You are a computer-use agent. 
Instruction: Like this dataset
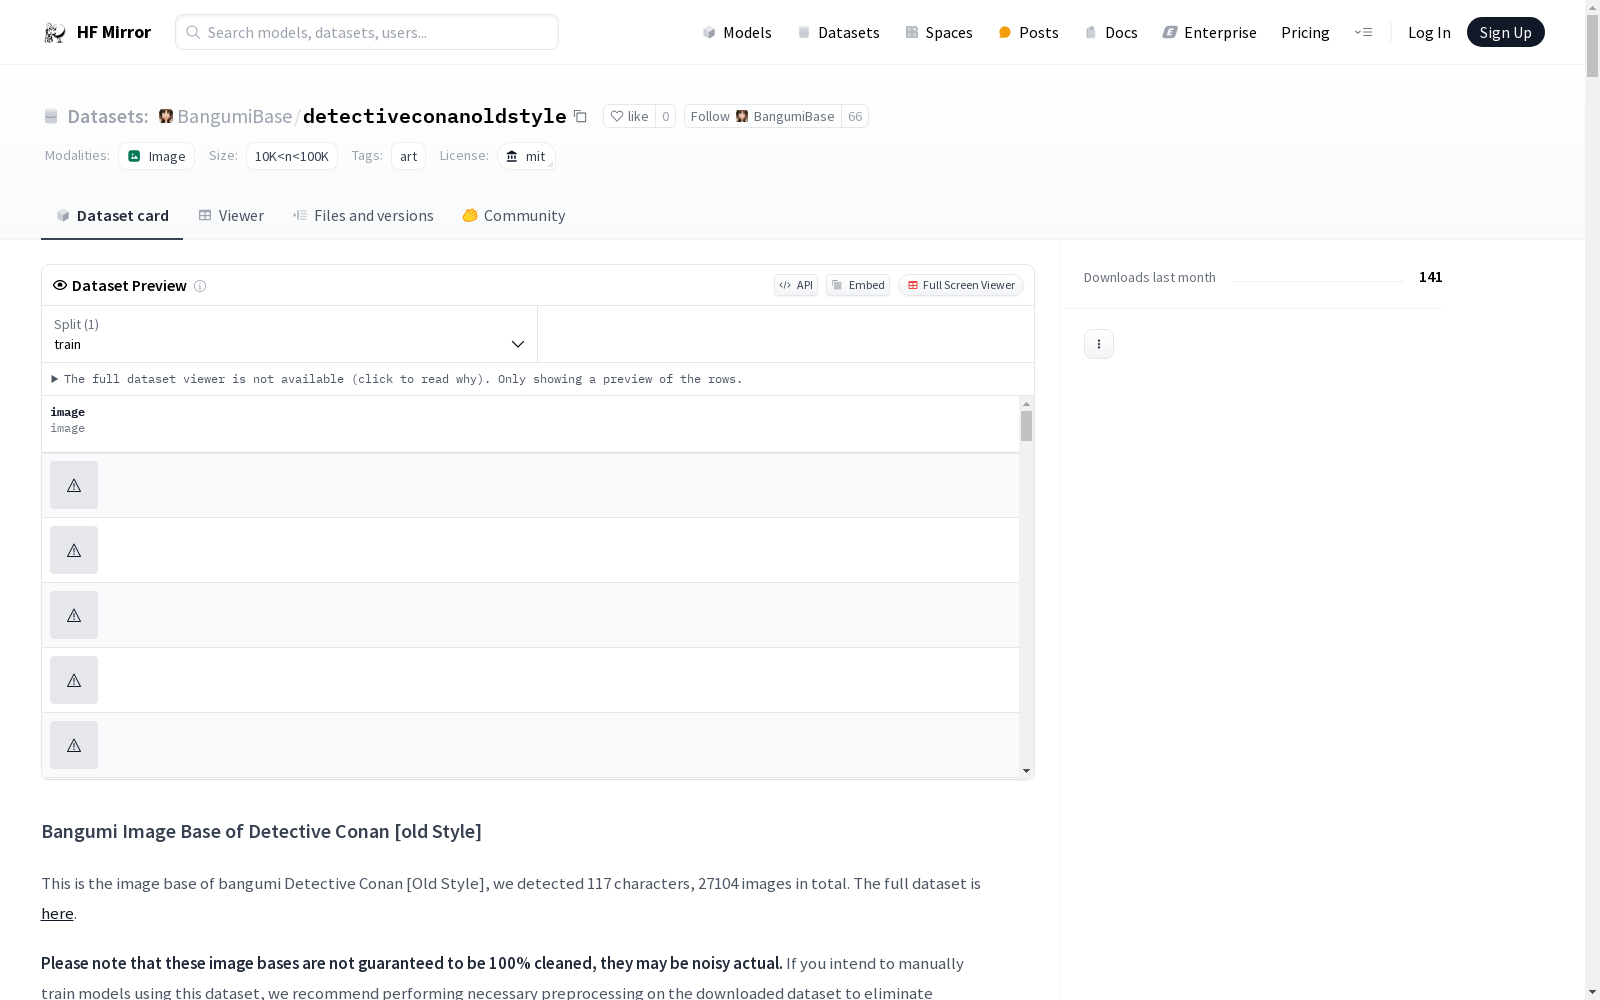click(x=629, y=116)
